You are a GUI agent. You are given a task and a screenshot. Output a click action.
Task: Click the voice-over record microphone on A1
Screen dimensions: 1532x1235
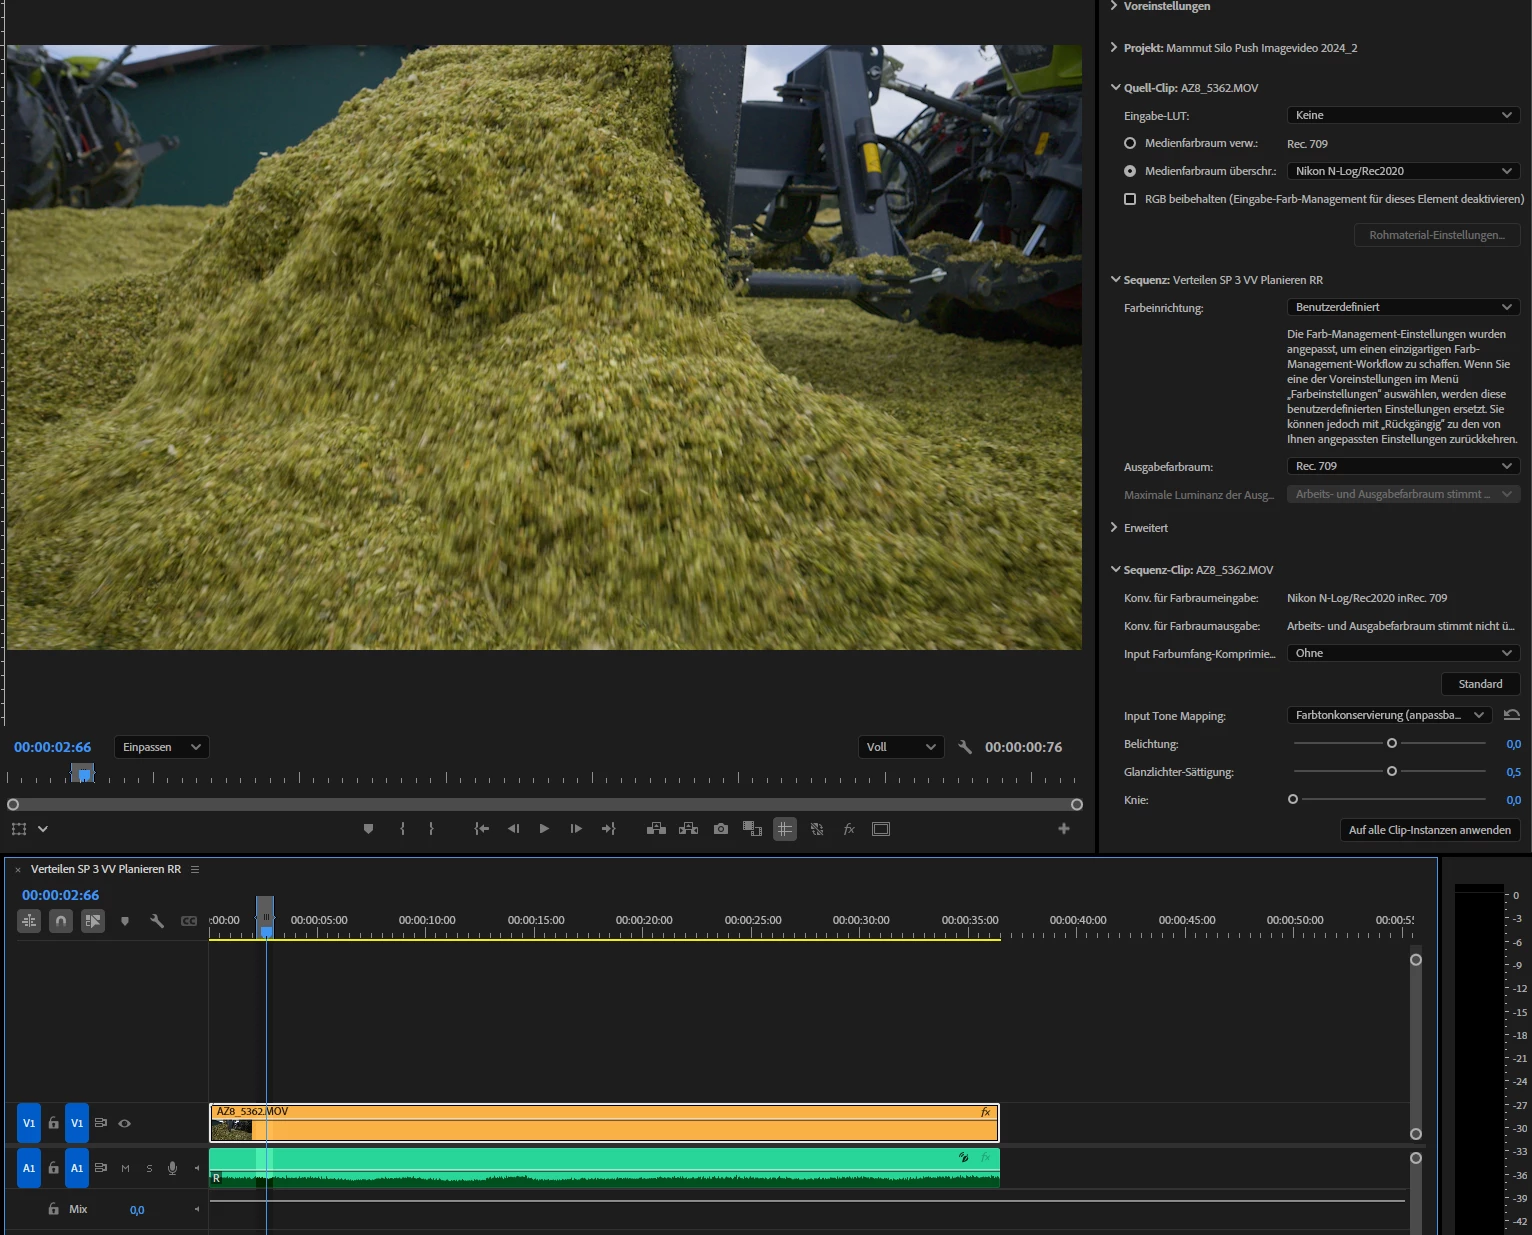click(x=172, y=1168)
